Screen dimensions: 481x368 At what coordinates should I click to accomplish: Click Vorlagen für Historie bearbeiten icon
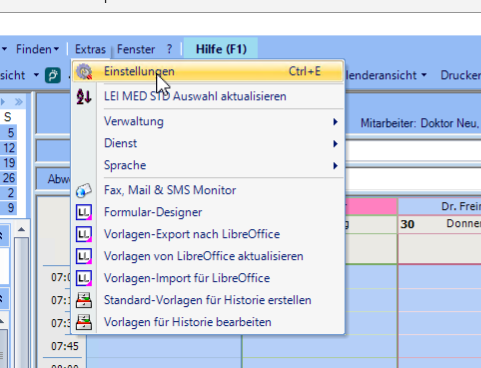(84, 322)
